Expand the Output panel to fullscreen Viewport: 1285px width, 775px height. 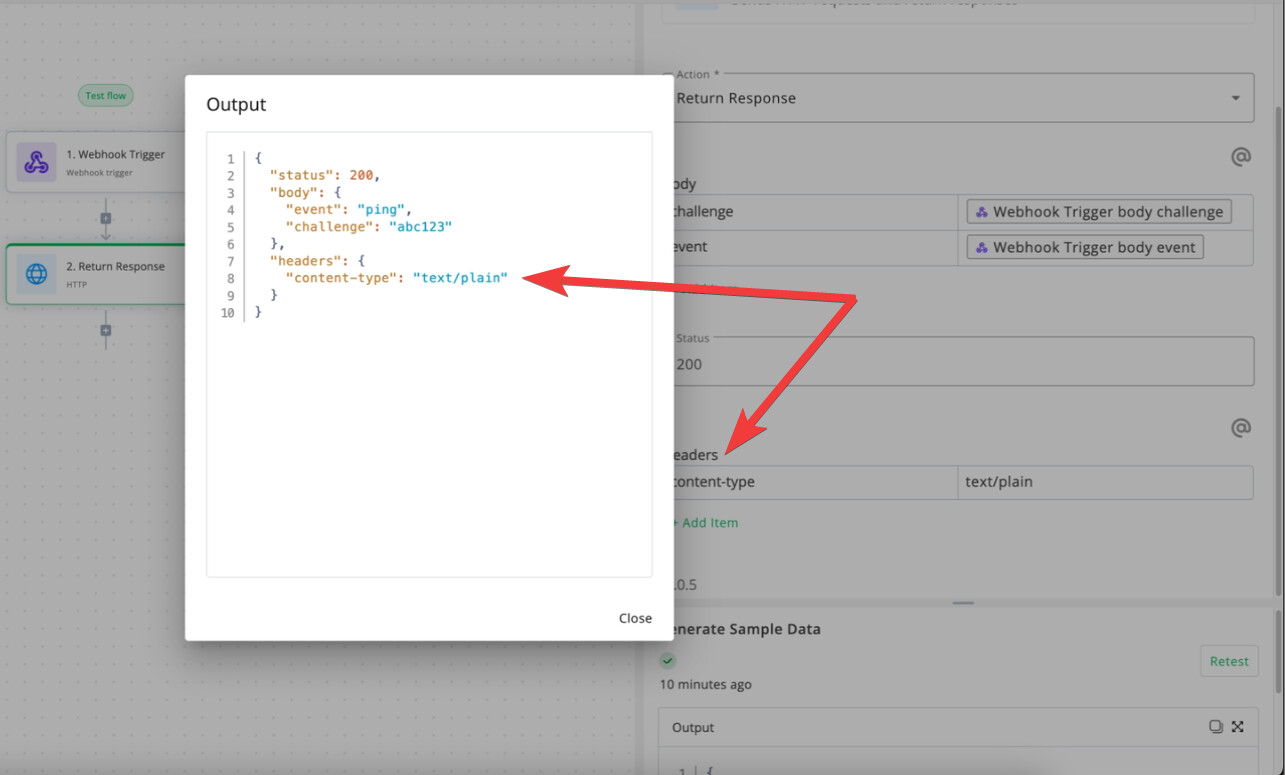point(1237,727)
